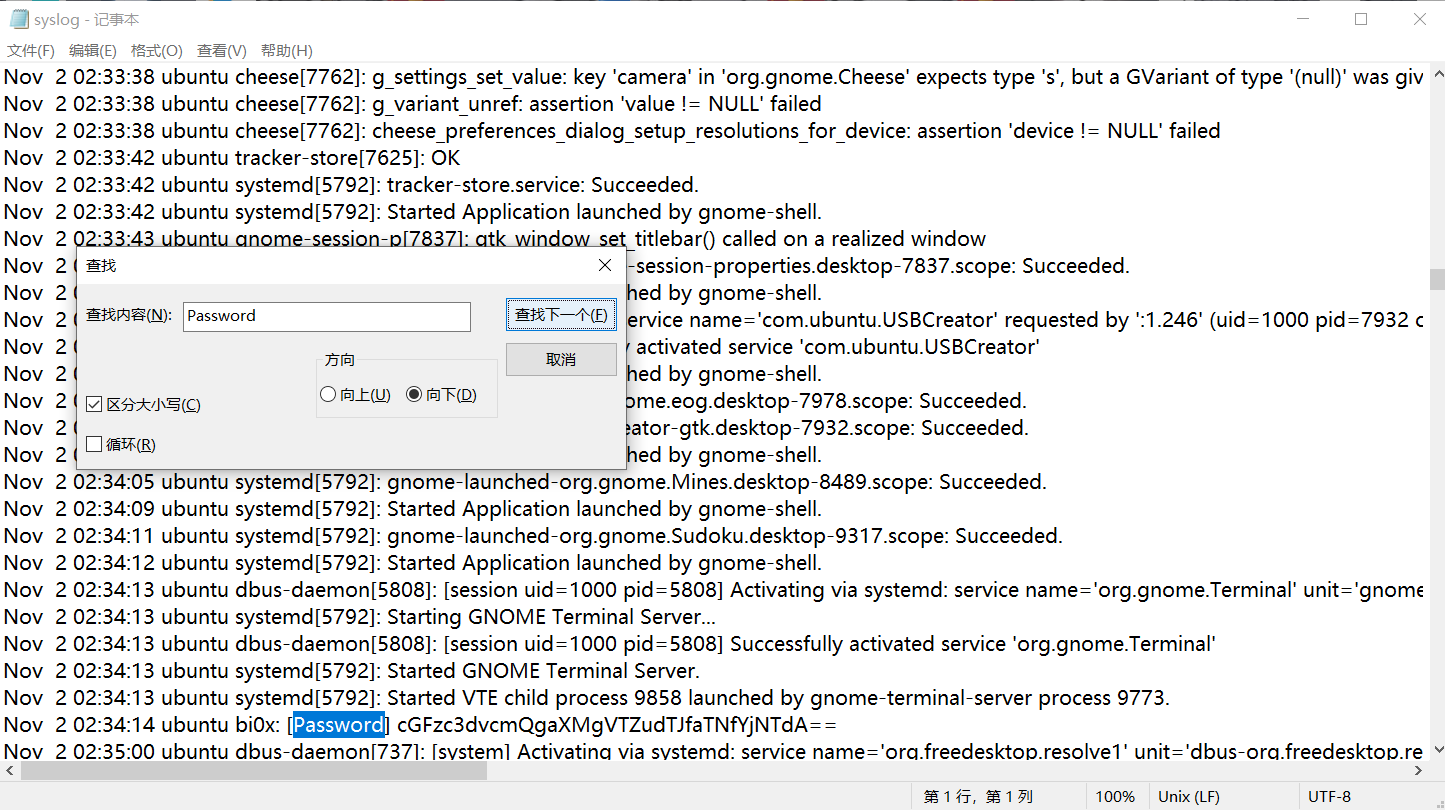Click the horizontal scrollbar thumb
Image resolution: width=1445 pixels, height=810 pixels.
click(x=254, y=771)
